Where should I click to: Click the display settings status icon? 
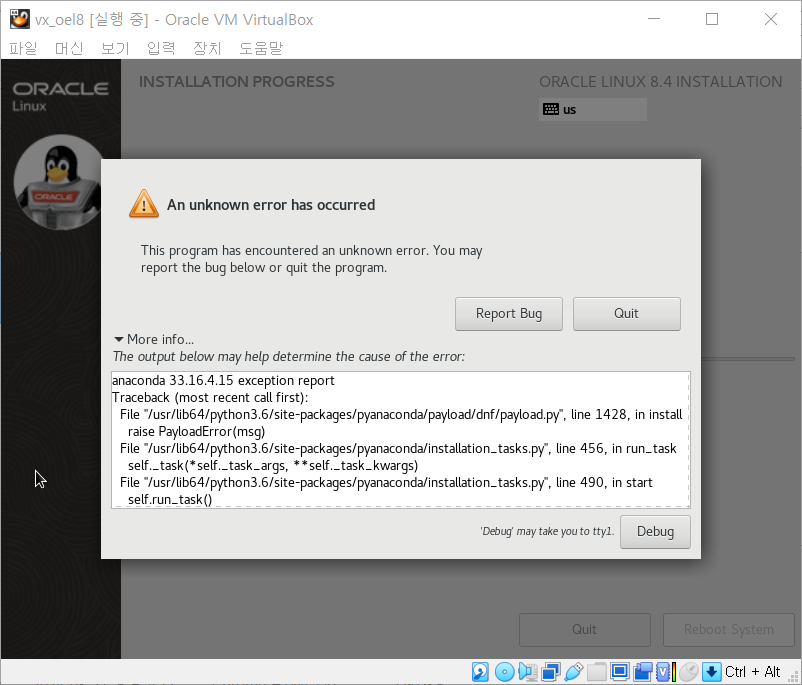point(620,672)
